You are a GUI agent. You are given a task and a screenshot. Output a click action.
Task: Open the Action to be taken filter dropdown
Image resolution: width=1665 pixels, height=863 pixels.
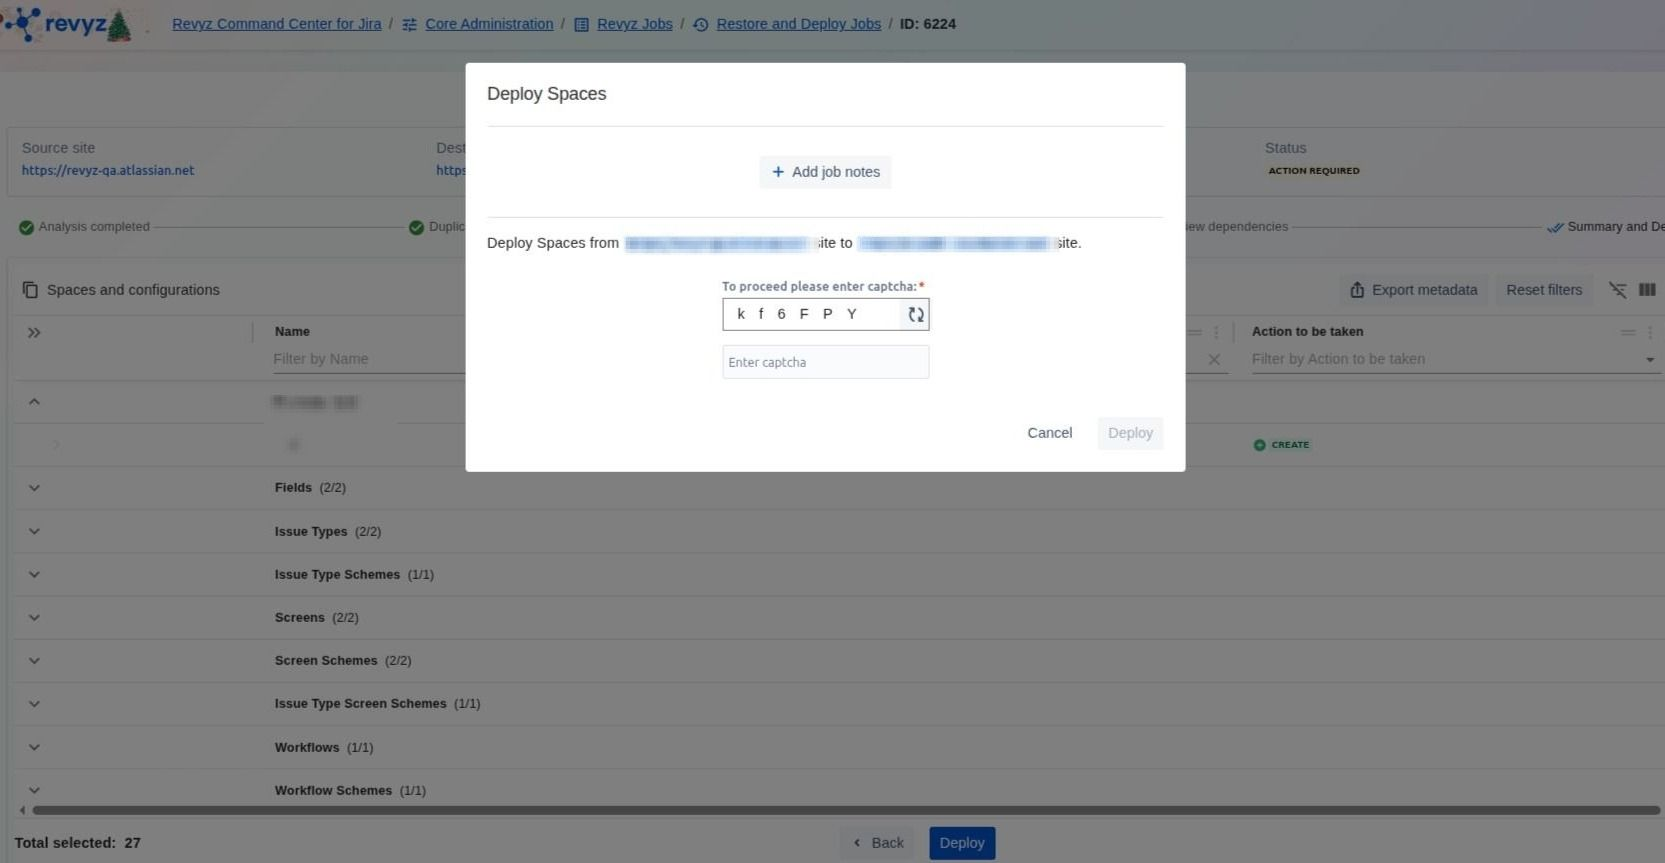pyautogui.click(x=1649, y=359)
